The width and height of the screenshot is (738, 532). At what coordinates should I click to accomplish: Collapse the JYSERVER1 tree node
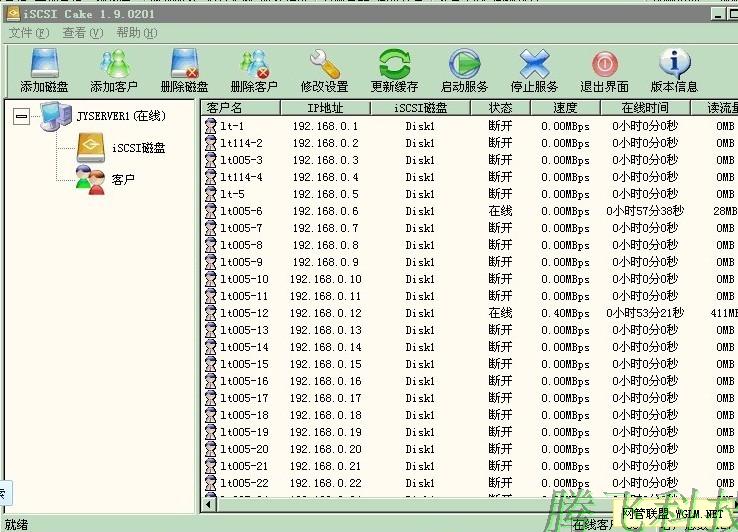click(x=21, y=116)
